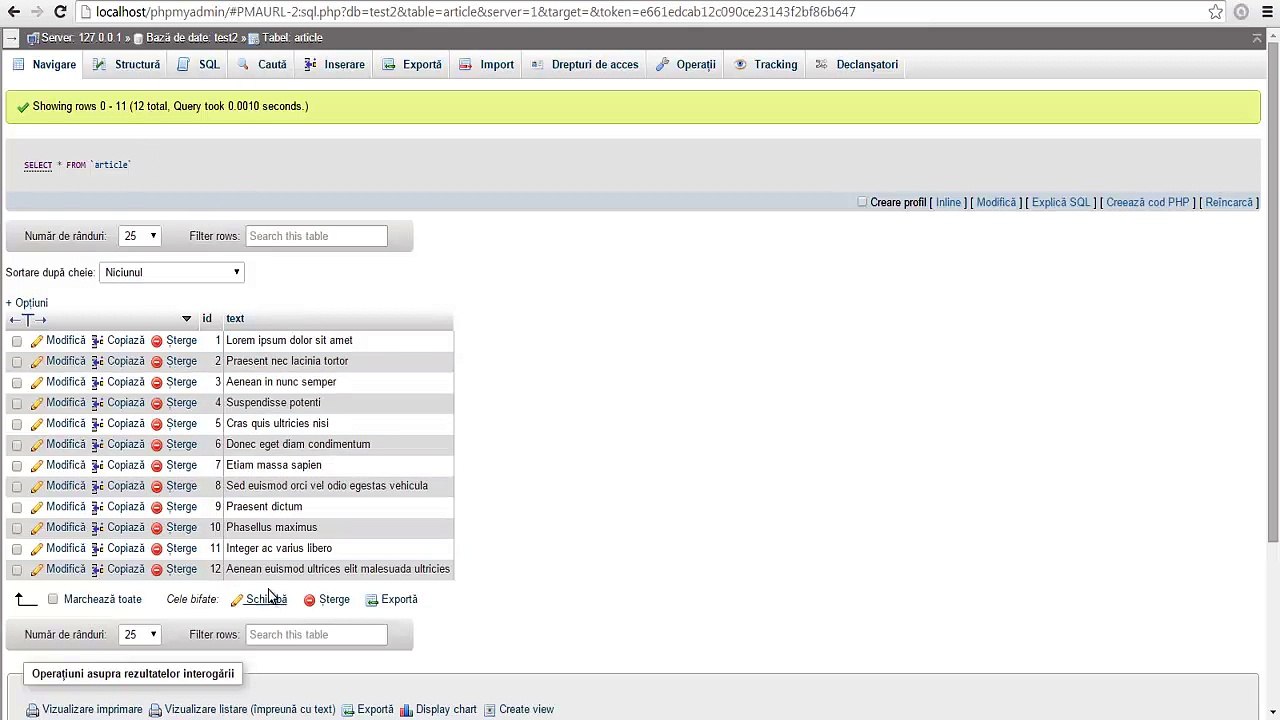Open the Tracking tab

click(x=766, y=64)
